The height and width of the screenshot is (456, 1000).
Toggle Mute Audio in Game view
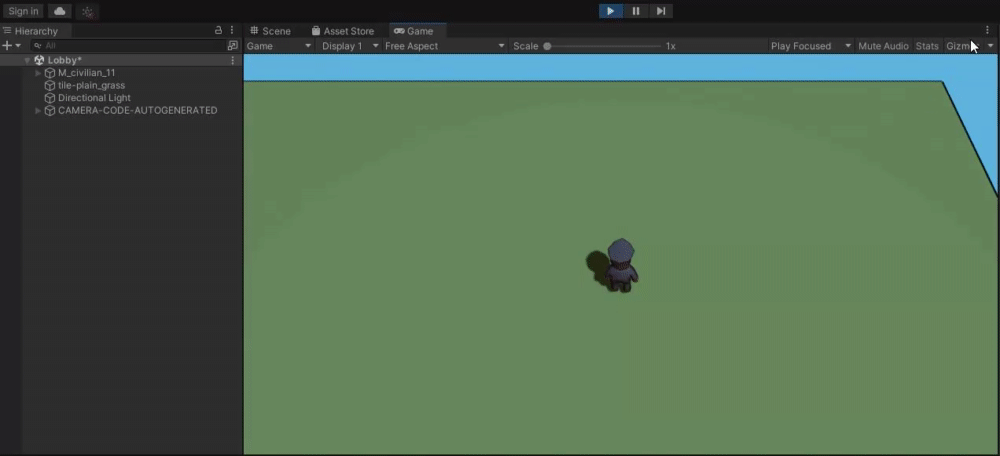click(883, 46)
